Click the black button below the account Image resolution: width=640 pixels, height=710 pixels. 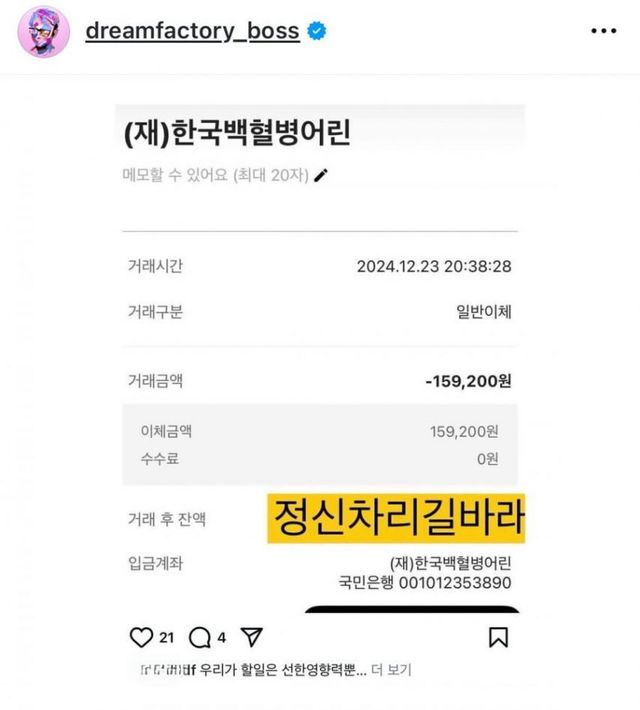[412, 609]
